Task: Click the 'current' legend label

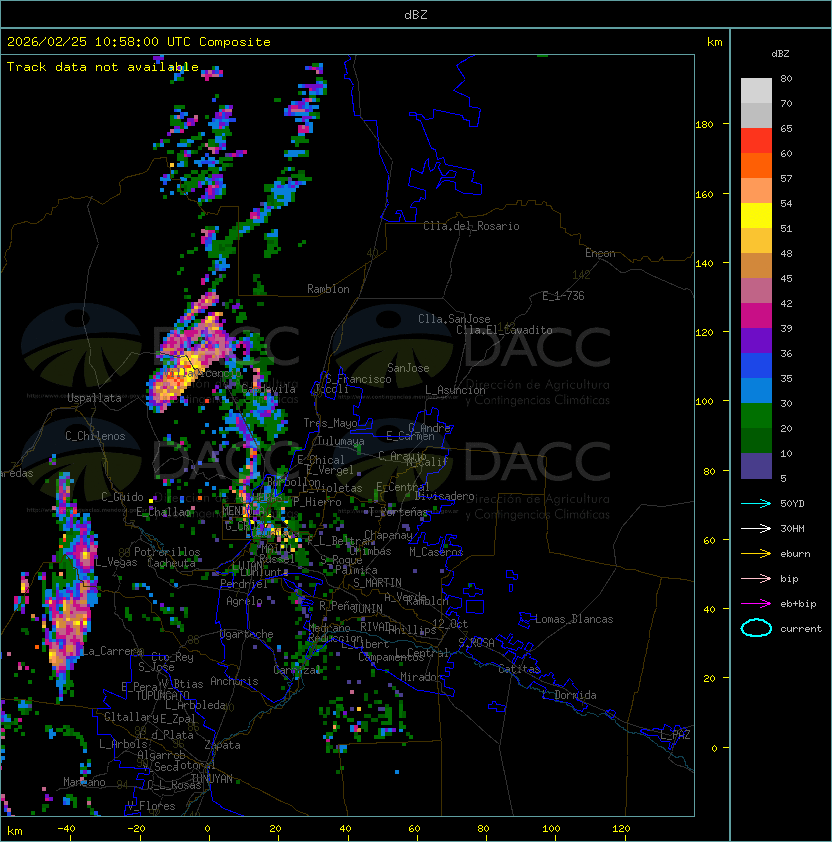Action: click(801, 629)
